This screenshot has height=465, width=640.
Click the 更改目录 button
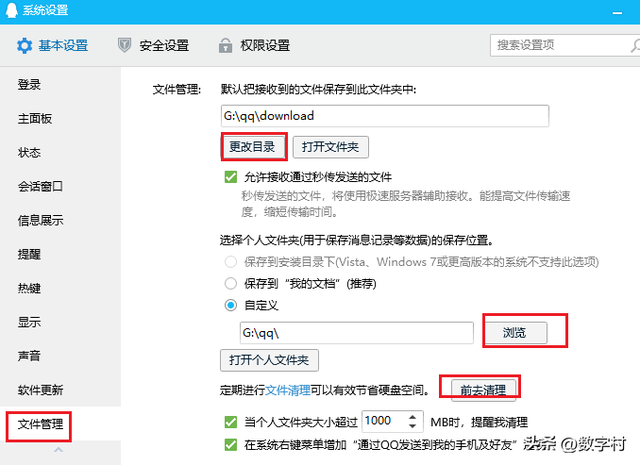click(x=252, y=147)
